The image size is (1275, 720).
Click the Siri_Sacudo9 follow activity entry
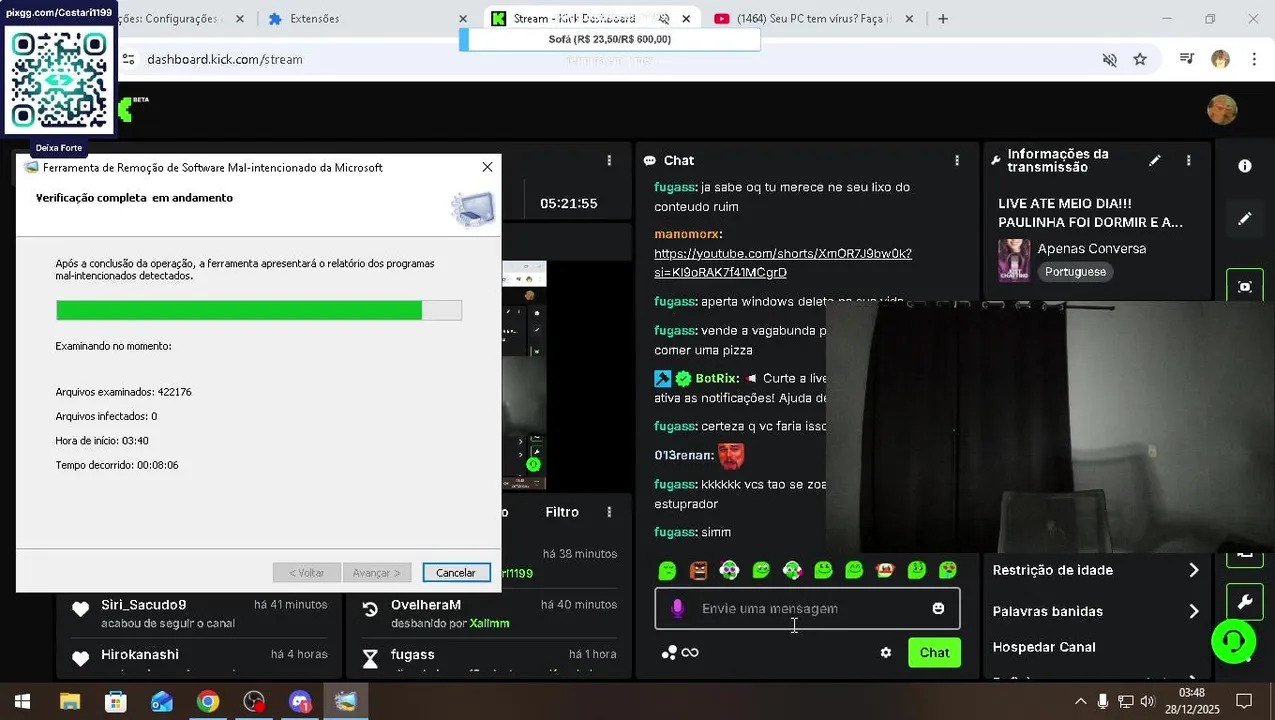[x=200, y=613]
